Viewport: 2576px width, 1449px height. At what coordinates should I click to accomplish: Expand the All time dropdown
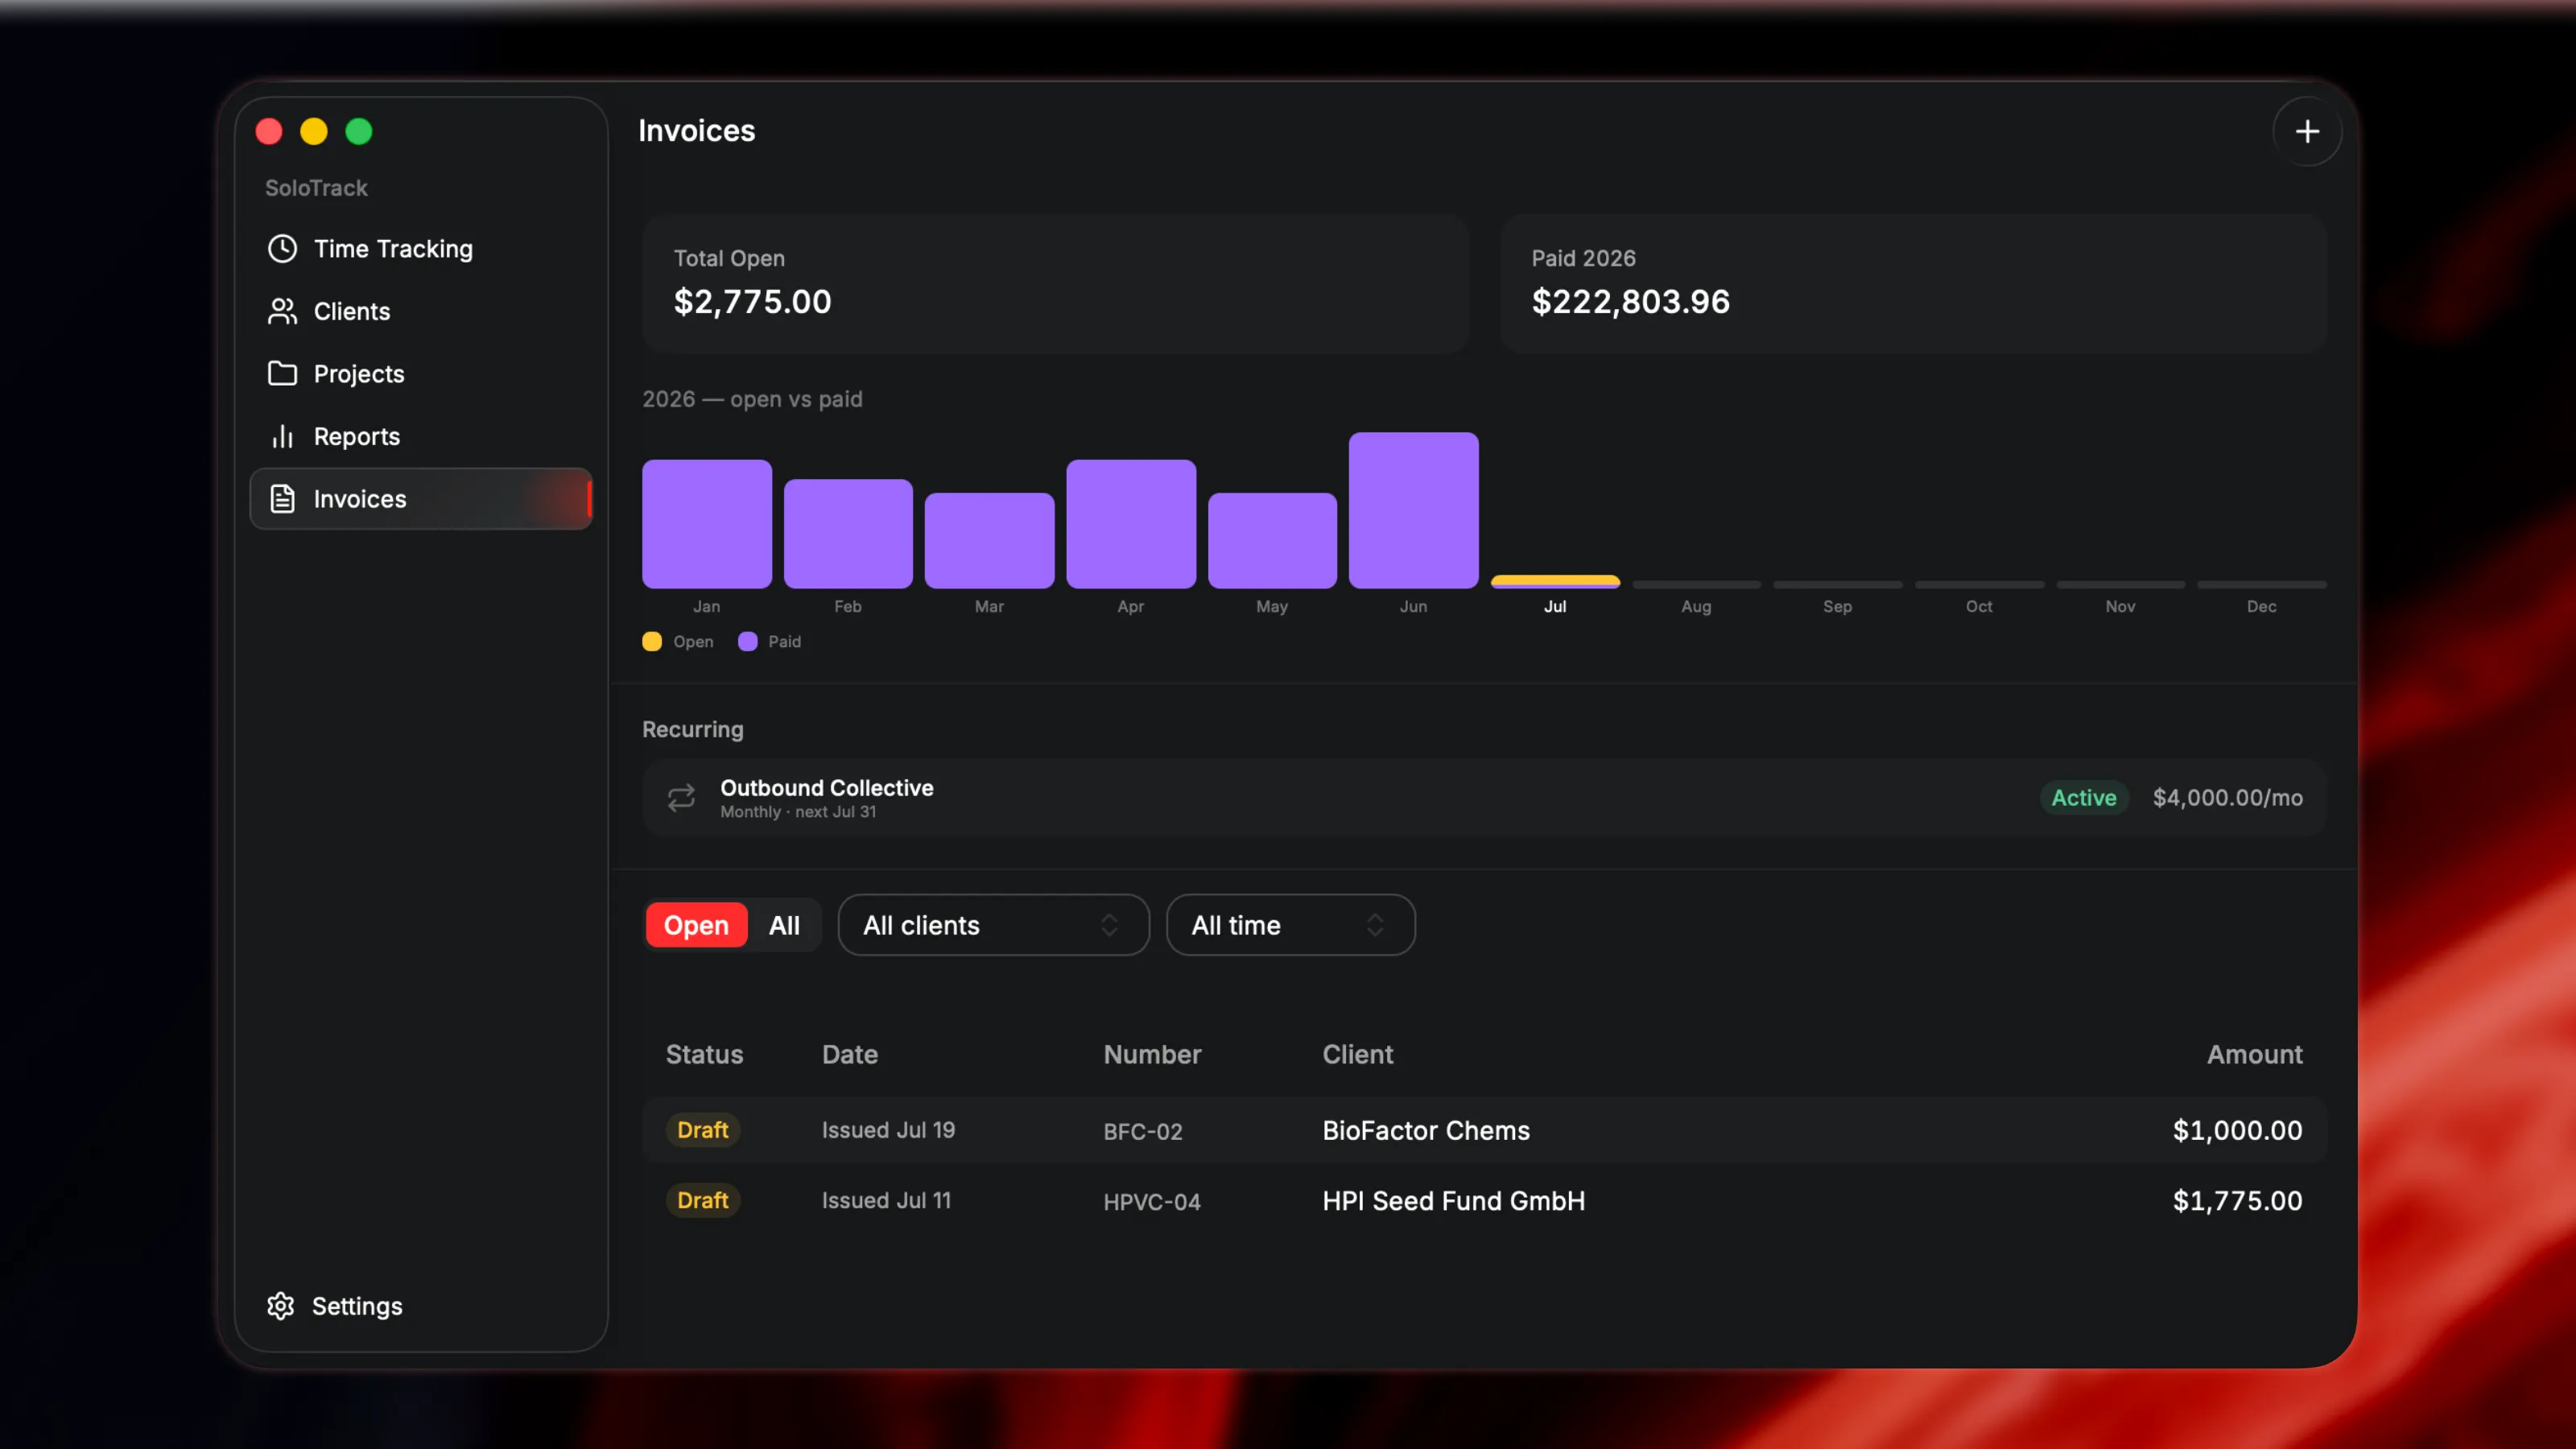(1290, 925)
